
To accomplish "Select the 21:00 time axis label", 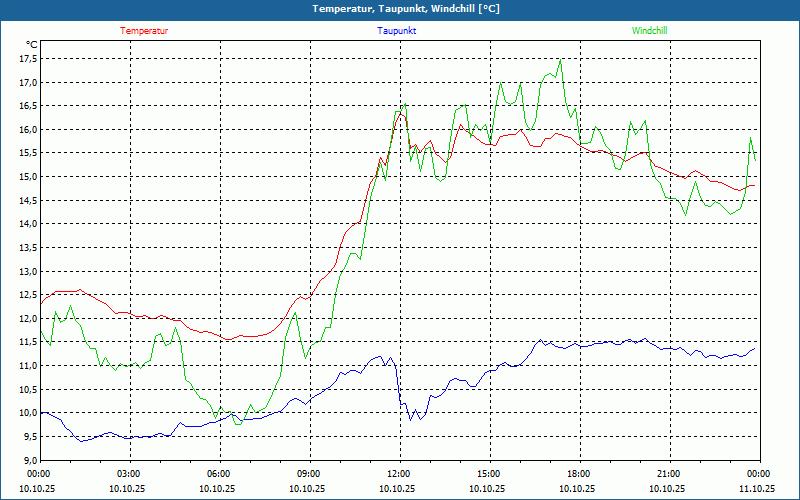I will 669,474.
